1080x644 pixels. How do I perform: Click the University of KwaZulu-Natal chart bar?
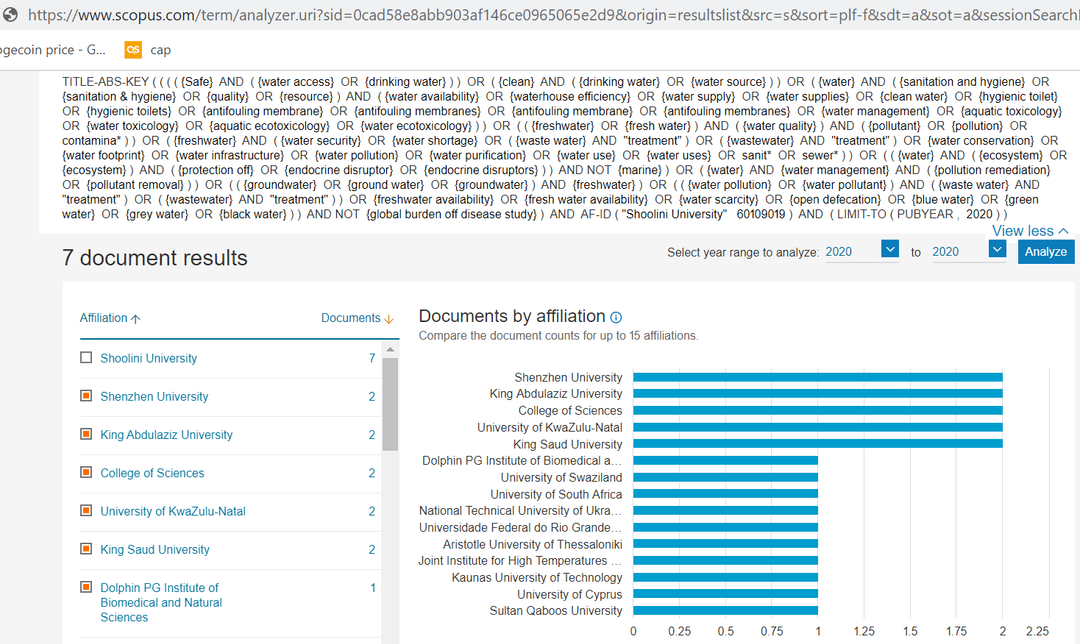click(818, 427)
